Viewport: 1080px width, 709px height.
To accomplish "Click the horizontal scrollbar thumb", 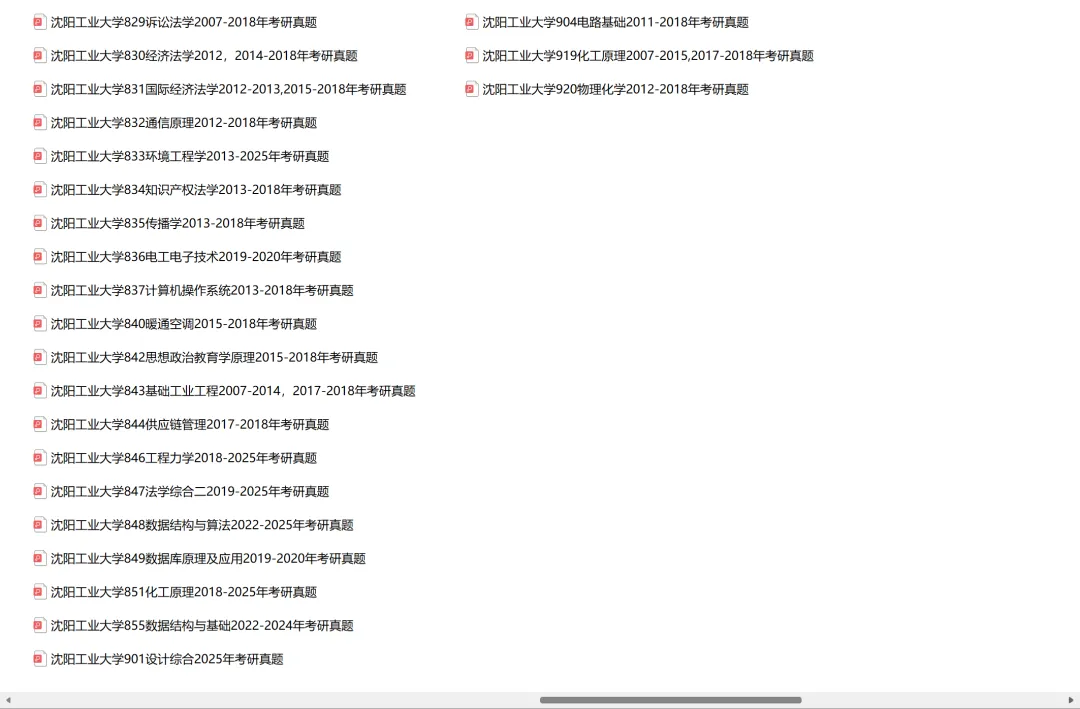I will point(670,700).
